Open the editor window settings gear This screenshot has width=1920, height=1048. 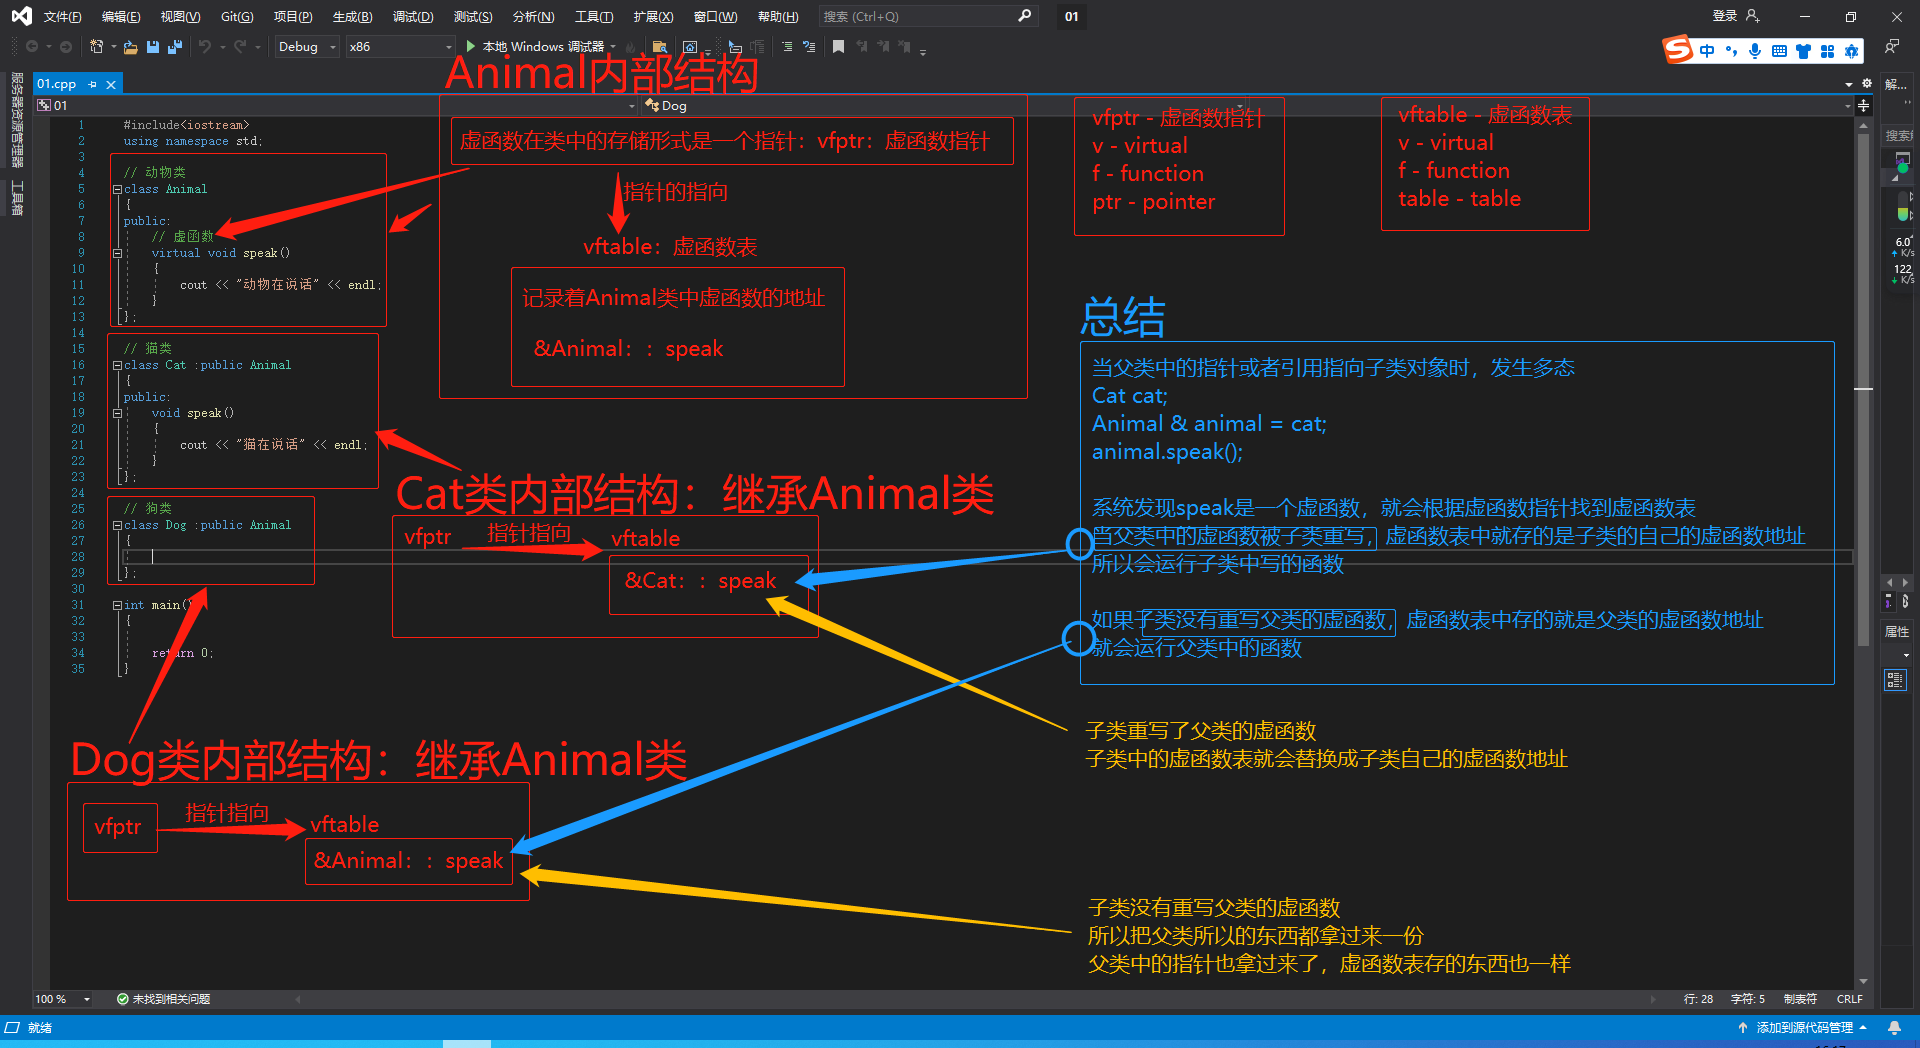click(1866, 84)
